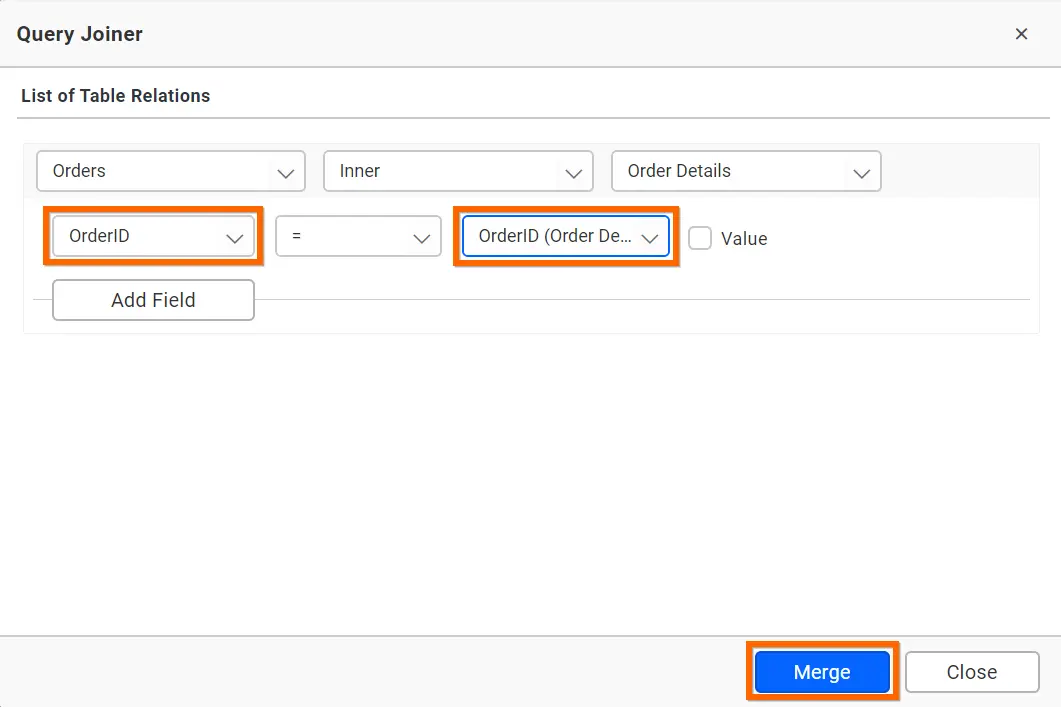Check the Value option next to the field row
This screenshot has height=707, width=1061.
pyautogui.click(x=700, y=238)
